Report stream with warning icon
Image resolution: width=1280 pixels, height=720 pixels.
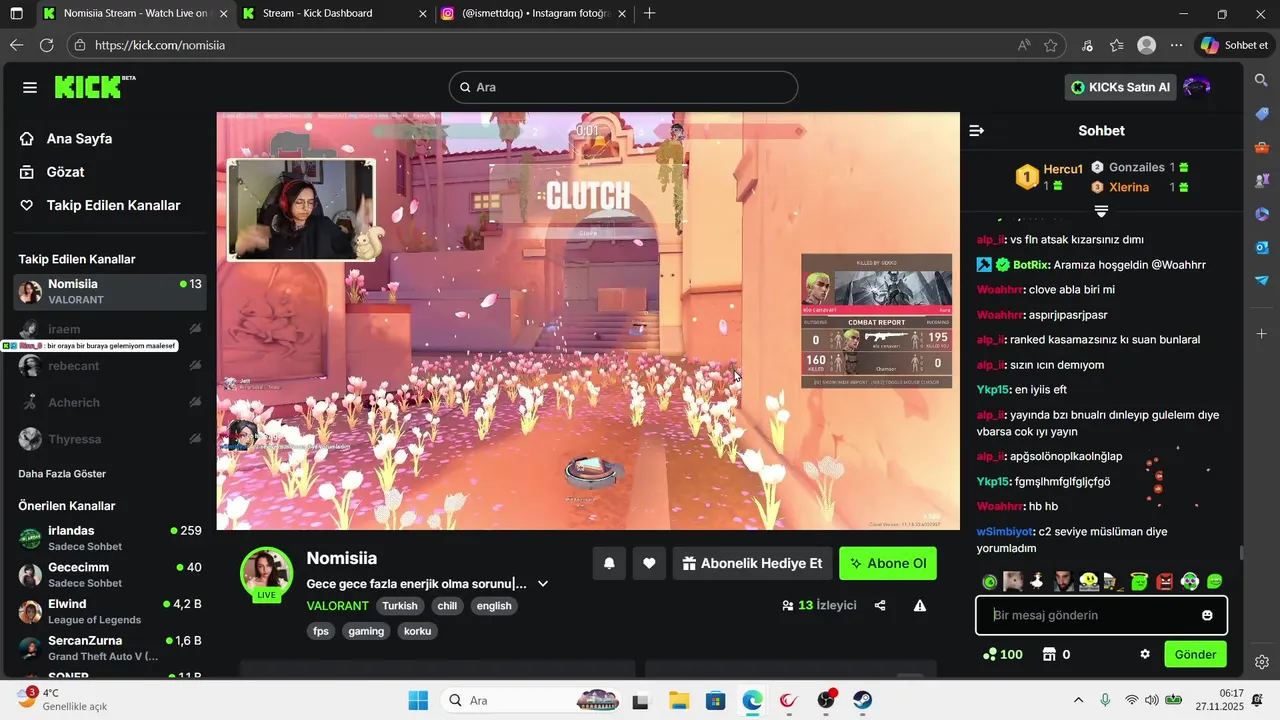[920, 605]
